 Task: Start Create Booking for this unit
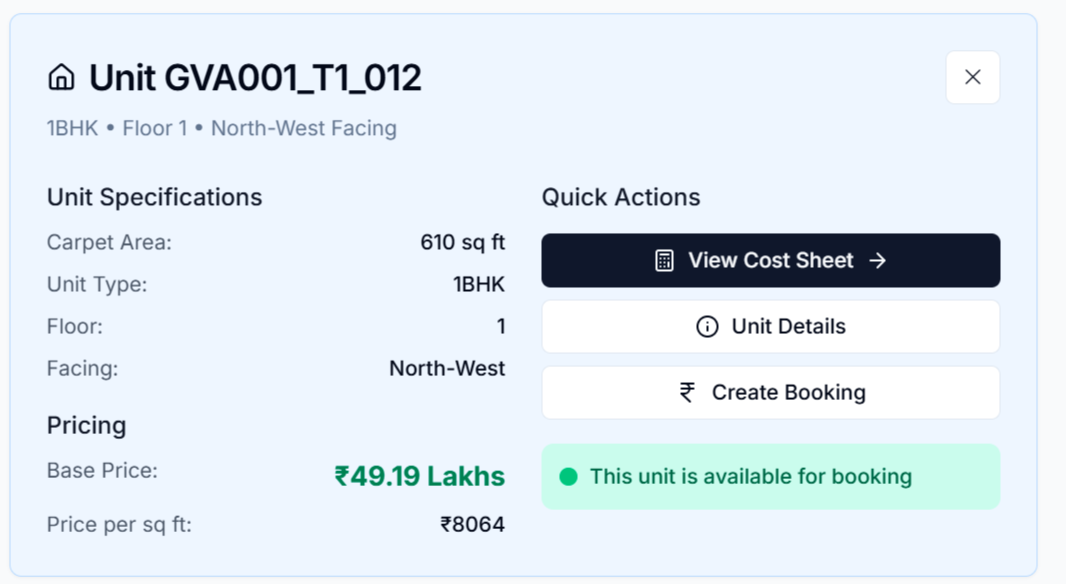(770, 392)
